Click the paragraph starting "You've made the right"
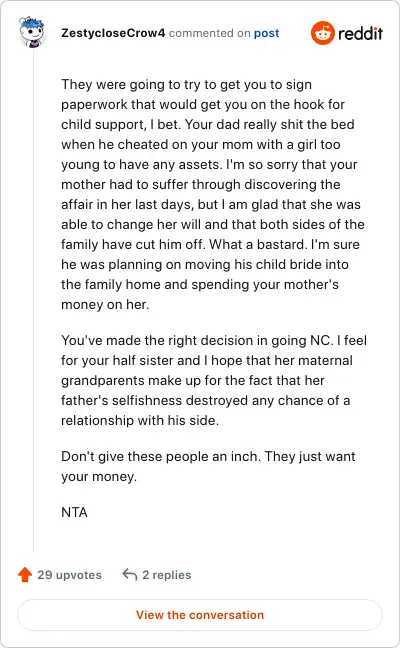 [214, 380]
